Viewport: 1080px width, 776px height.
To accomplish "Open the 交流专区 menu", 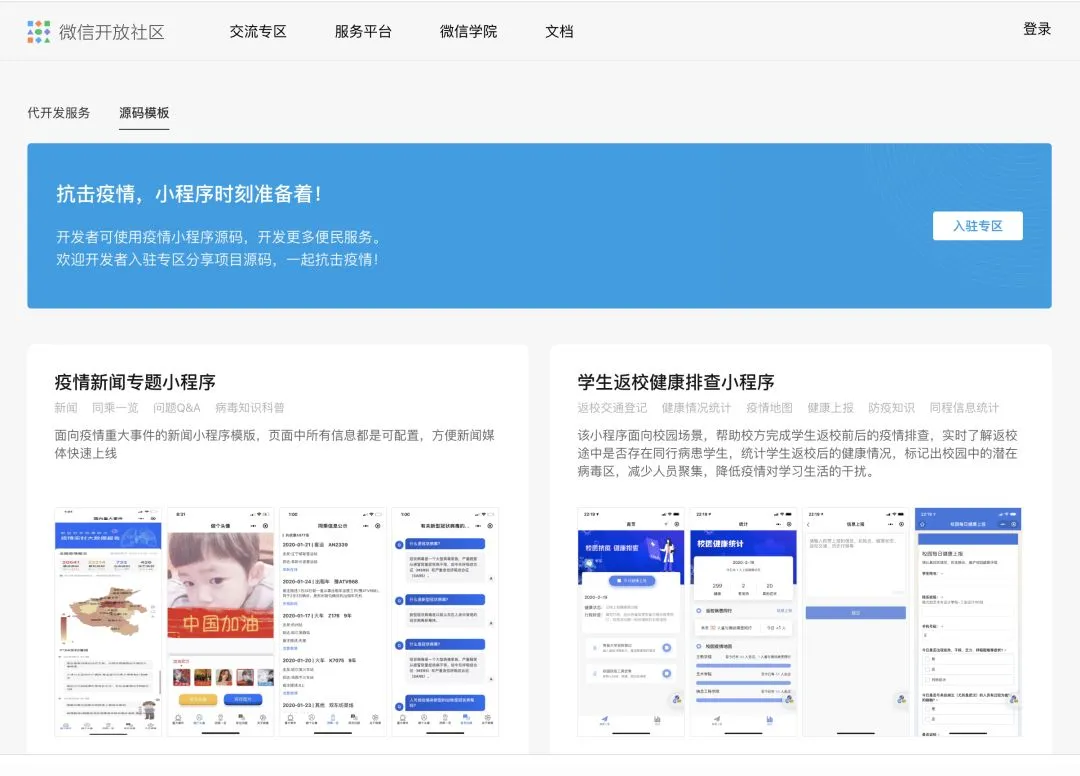I will [258, 32].
